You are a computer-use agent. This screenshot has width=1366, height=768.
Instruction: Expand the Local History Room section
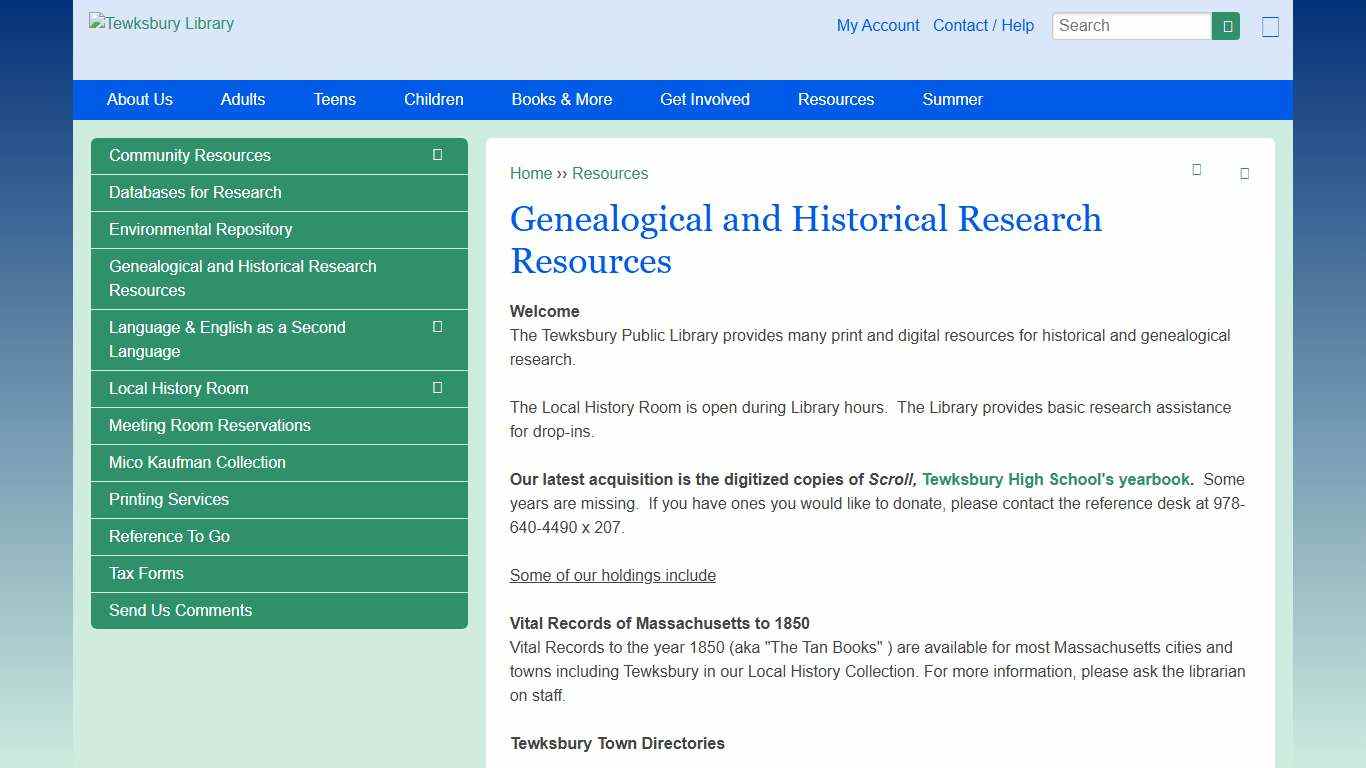point(437,388)
